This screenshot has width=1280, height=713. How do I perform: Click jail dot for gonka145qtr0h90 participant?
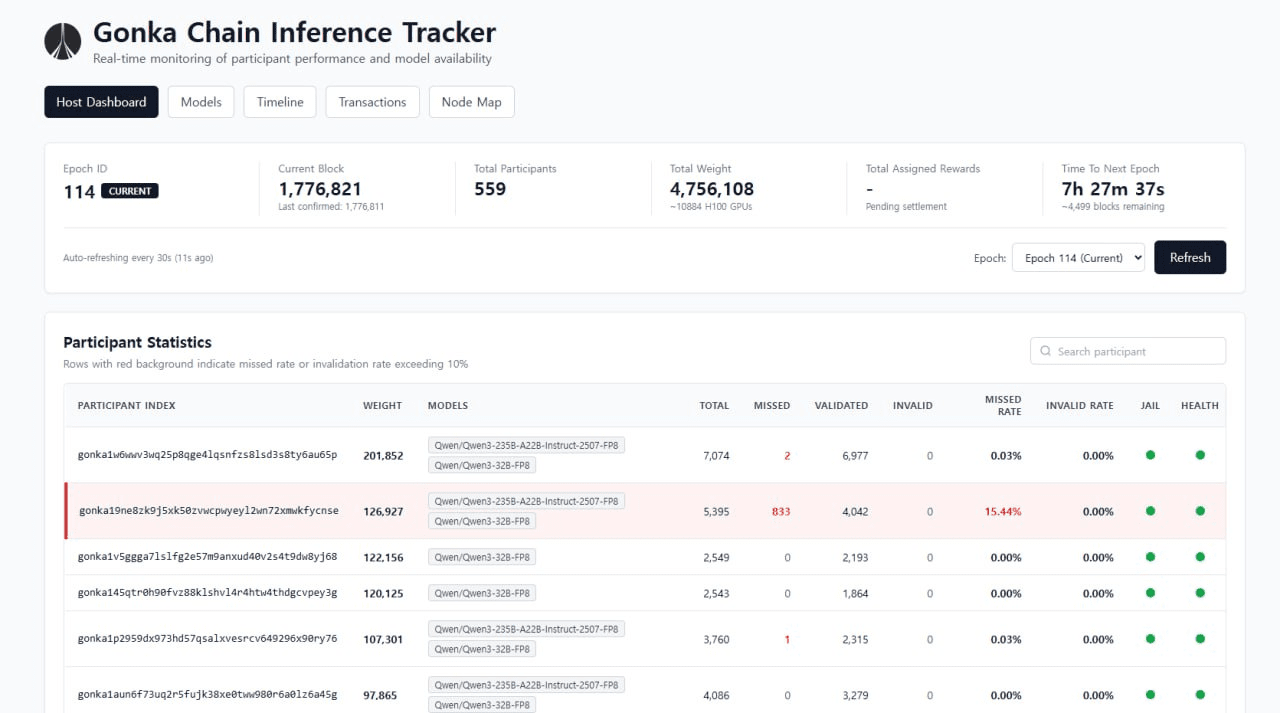click(x=1150, y=593)
